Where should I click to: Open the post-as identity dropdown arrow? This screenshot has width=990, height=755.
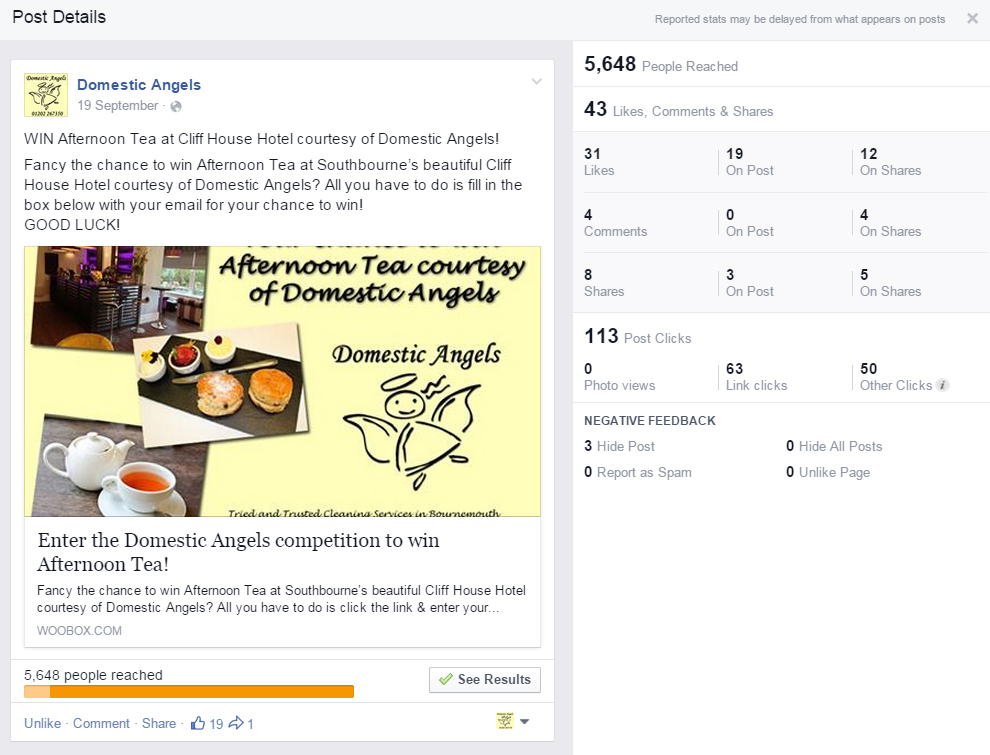(525, 722)
